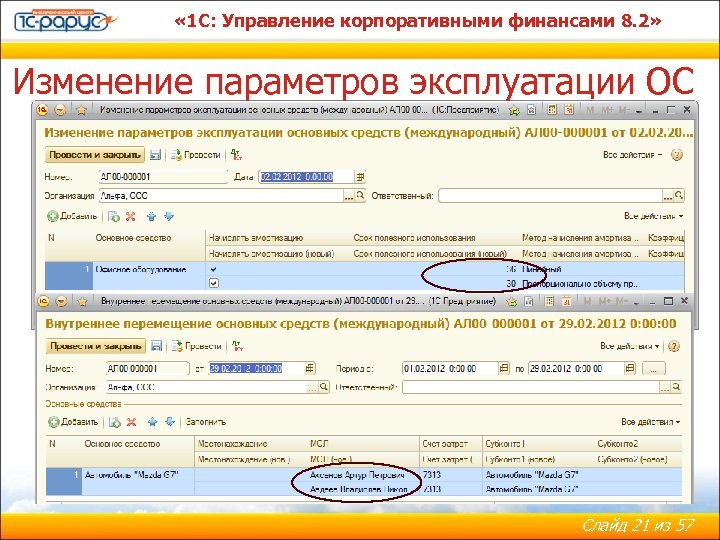Viewport: 720px width, 540px height.
Task: Click Номер field АЛ00-000001 in Изменение параметров
Action: pos(163,177)
